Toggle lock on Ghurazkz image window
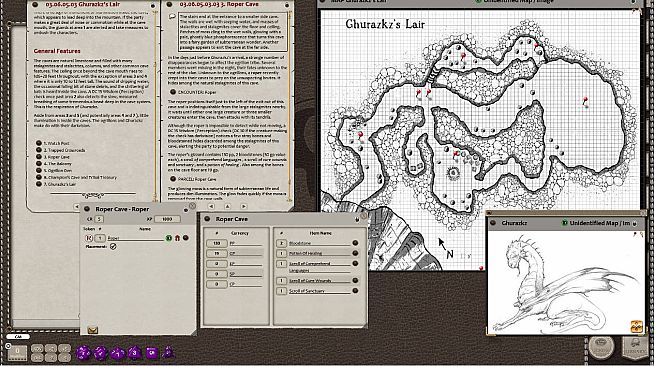 click(635, 224)
